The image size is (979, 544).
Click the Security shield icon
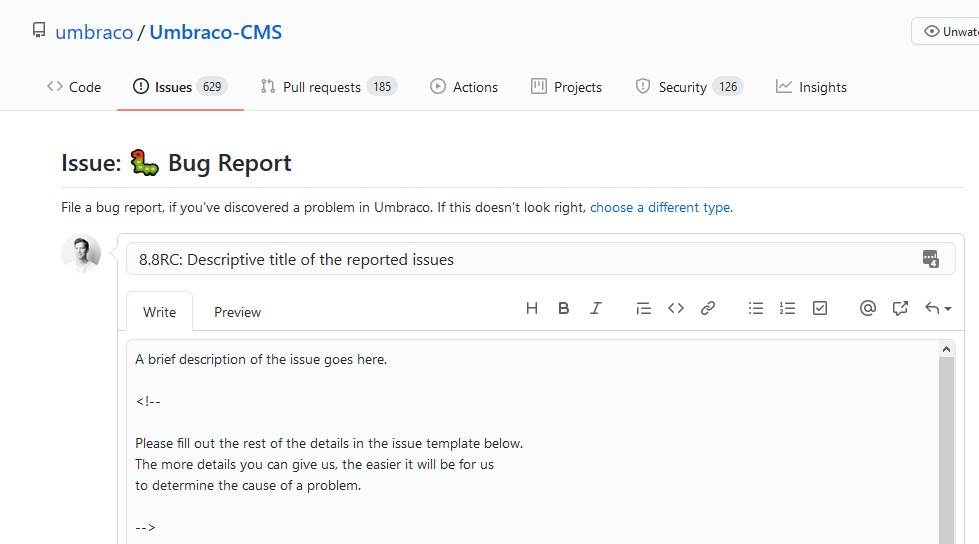(643, 86)
